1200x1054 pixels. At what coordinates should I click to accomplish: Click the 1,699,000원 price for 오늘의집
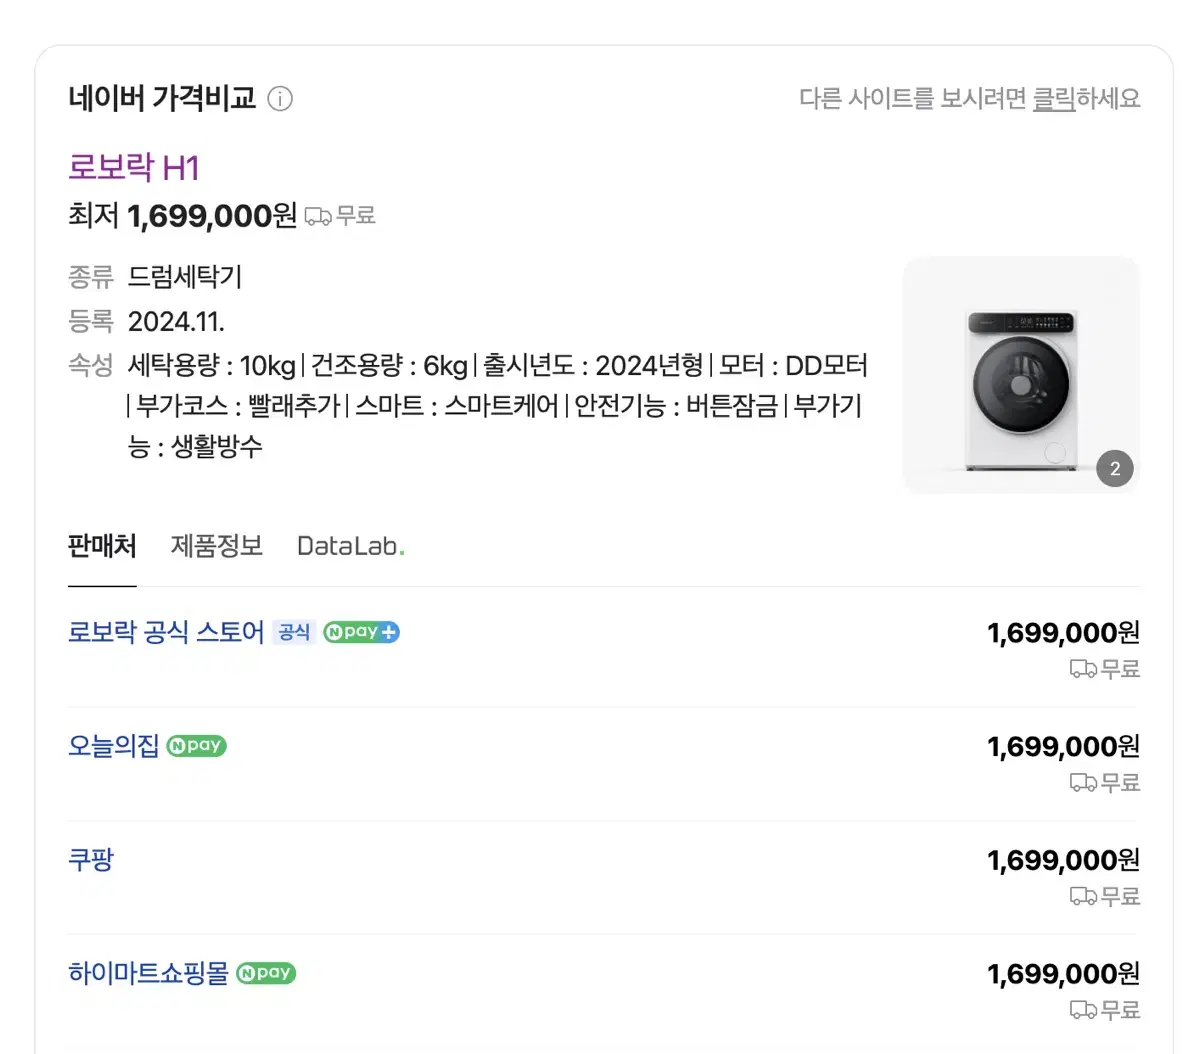pyautogui.click(x=1063, y=747)
